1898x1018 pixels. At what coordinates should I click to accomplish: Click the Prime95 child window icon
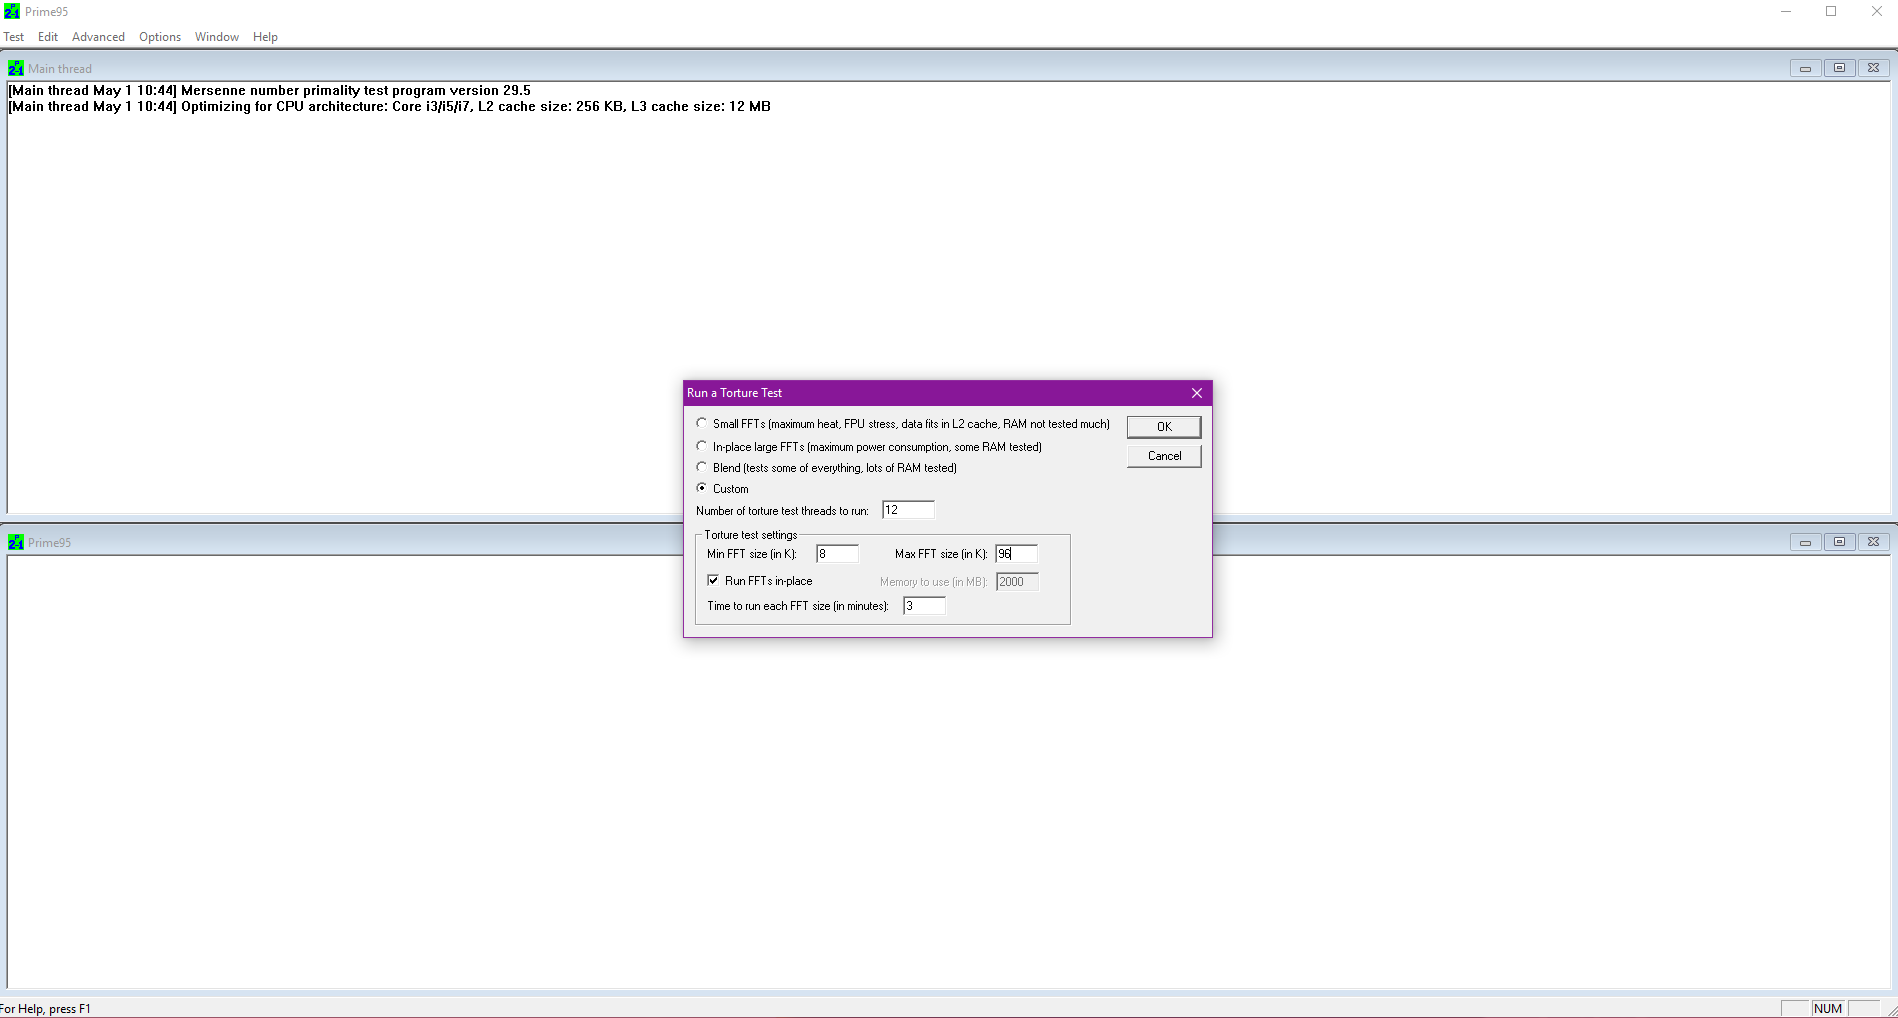coord(16,542)
